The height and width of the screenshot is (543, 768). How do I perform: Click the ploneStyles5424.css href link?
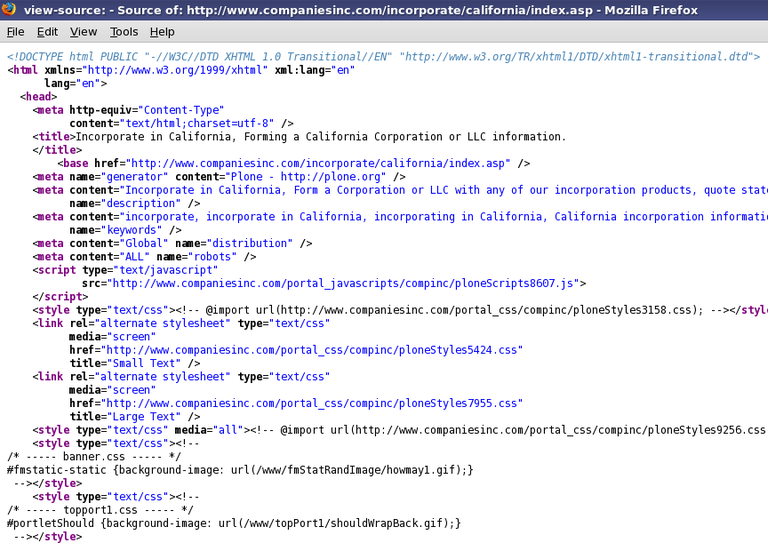click(x=312, y=350)
